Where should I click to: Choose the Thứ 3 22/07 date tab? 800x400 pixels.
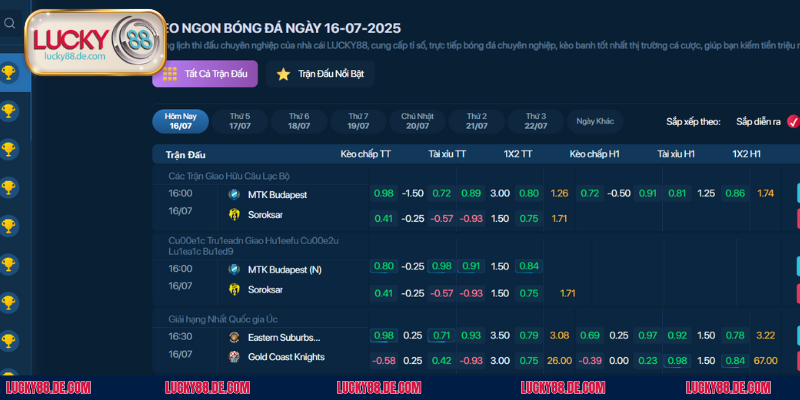coord(536,121)
